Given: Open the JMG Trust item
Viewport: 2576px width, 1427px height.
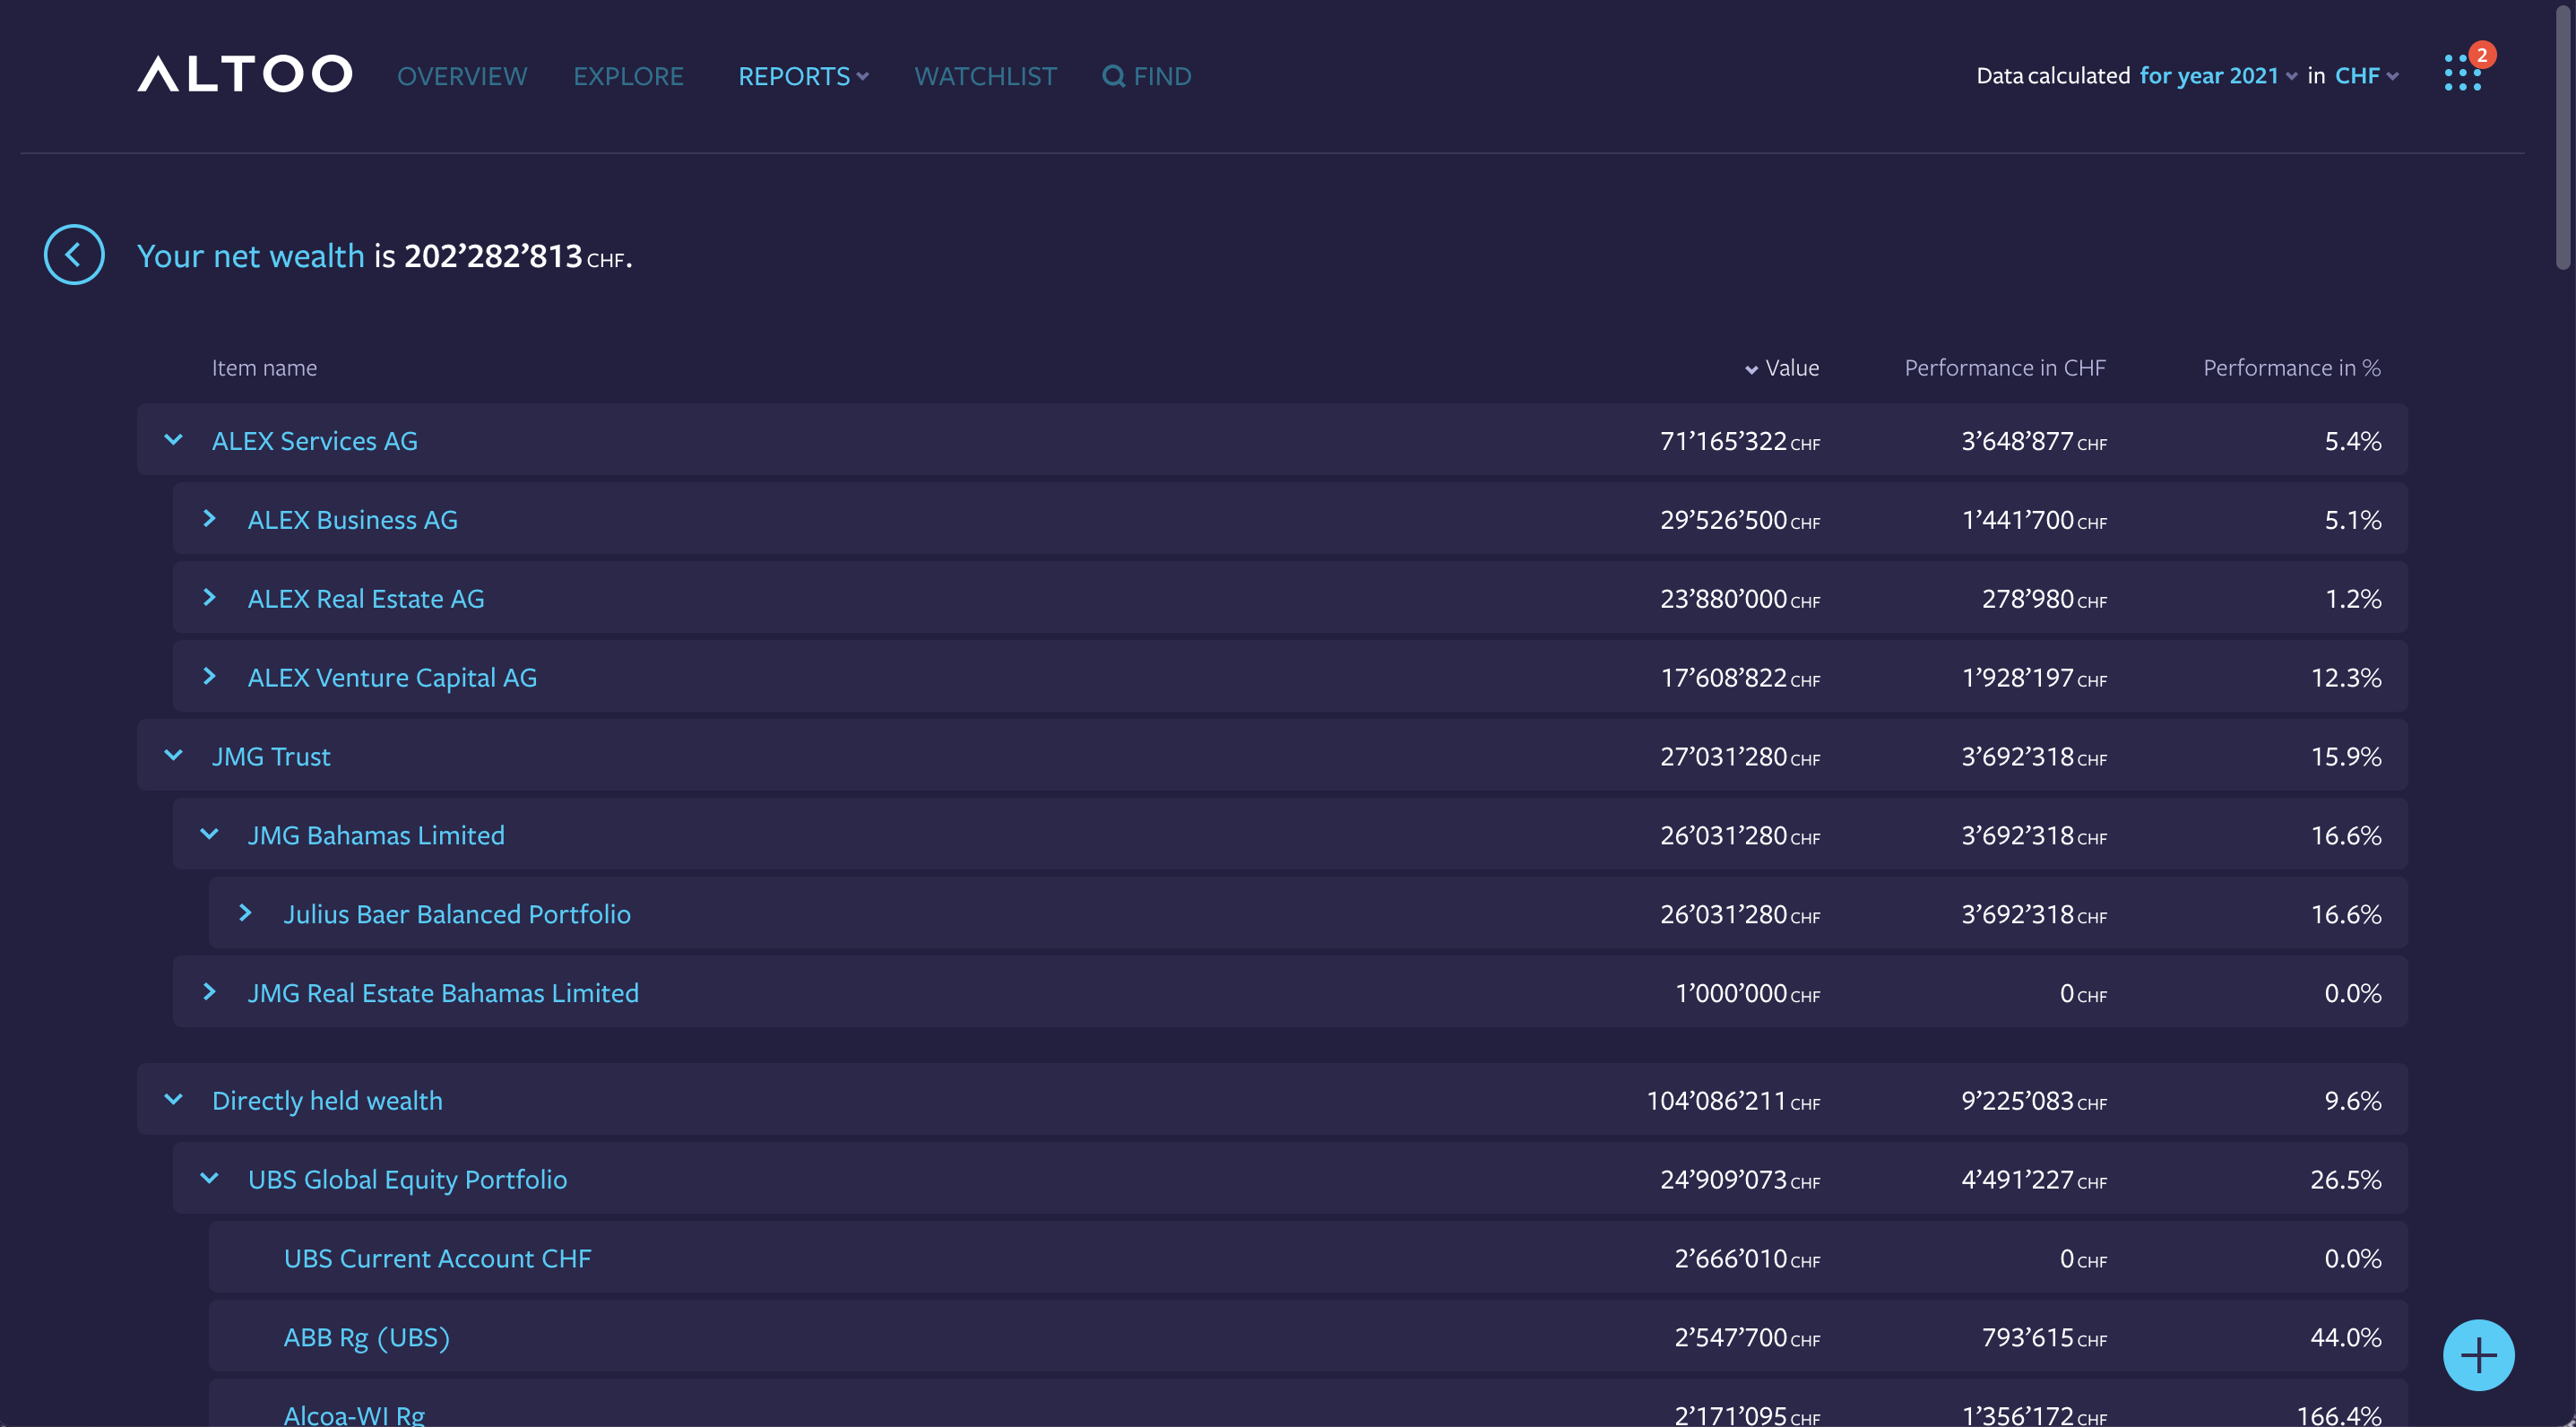Looking at the screenshot, I should [x=271, y=757].
